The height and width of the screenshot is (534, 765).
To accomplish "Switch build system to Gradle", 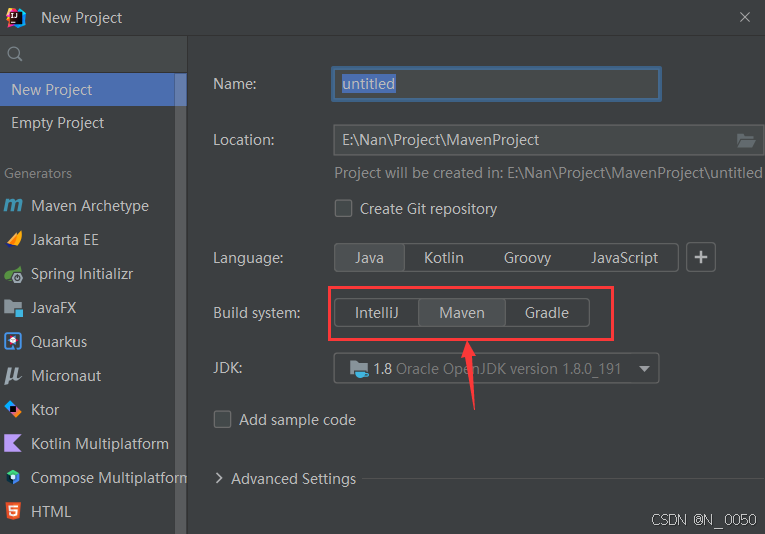I will 547,313.
